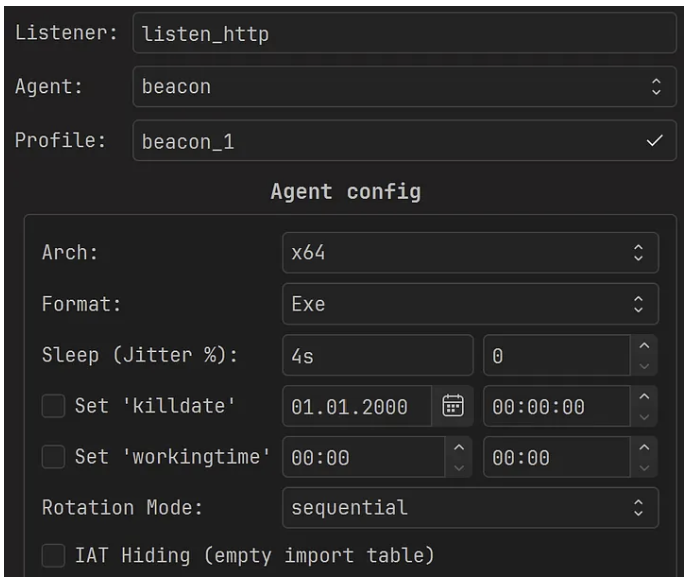Expand the Arch dropdown set to x64
This screenshot has width=685, height=579.
[470, 253]
